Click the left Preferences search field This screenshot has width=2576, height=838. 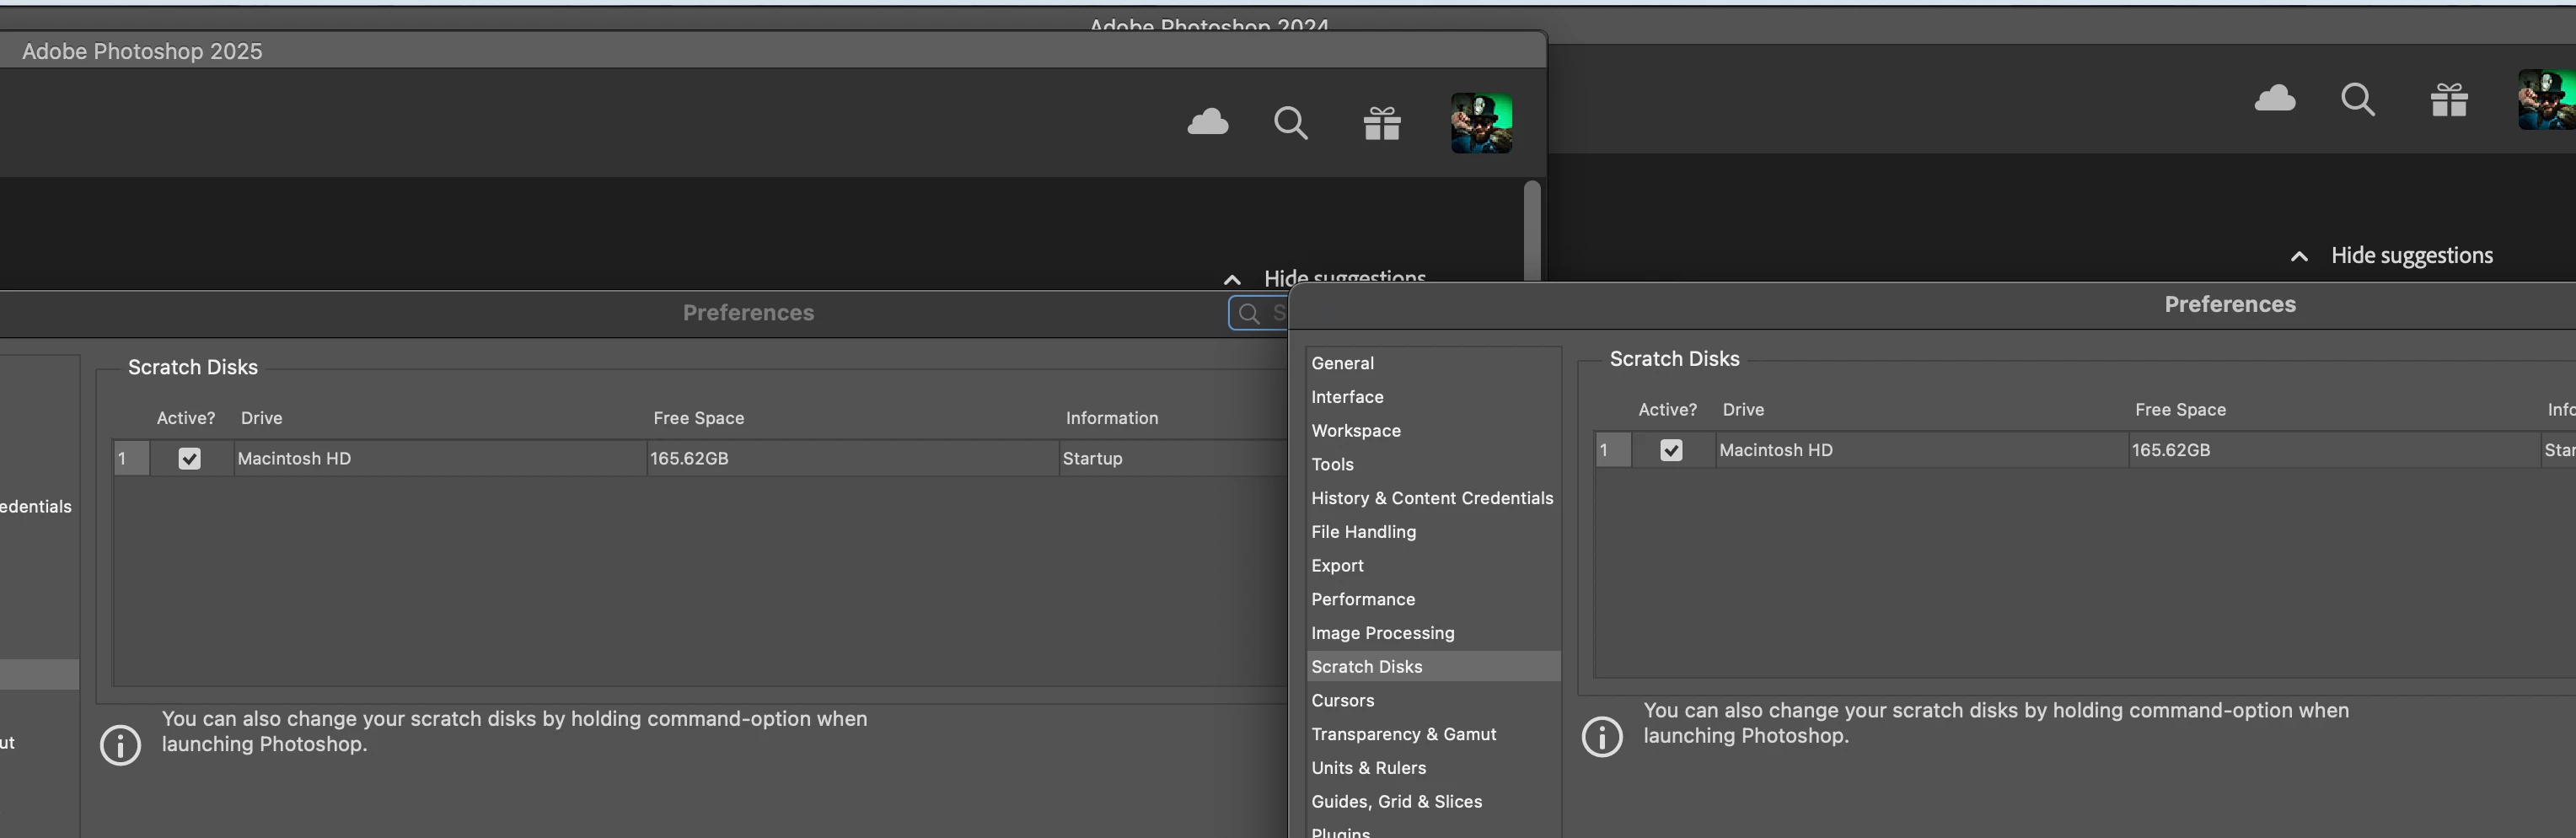point(1258,313)
